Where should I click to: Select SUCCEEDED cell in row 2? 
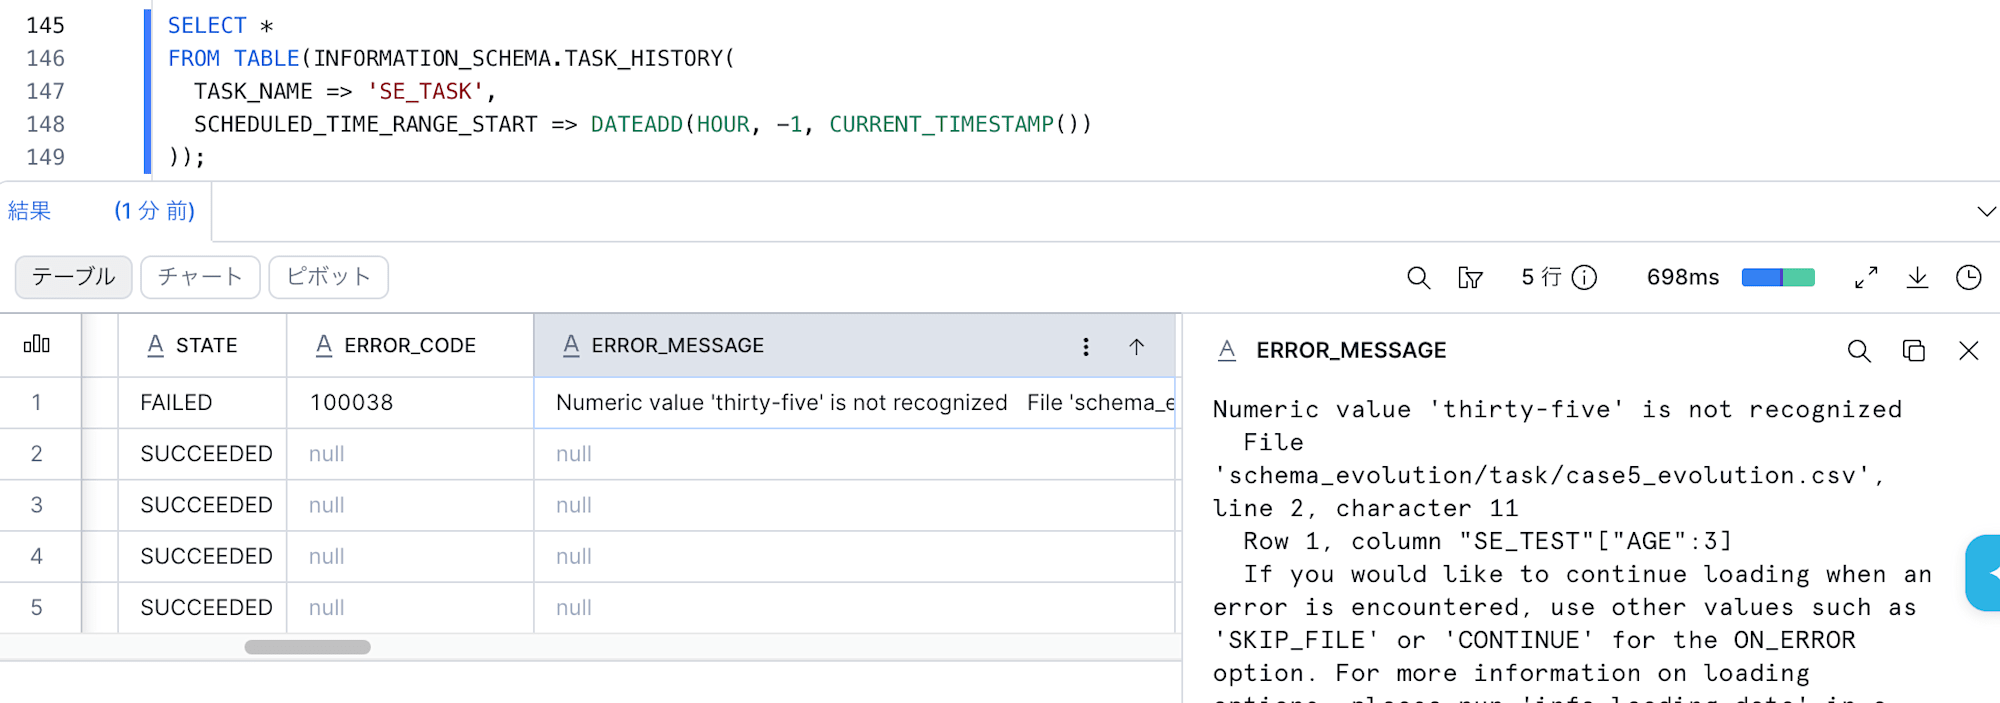[x=203, y=454]
